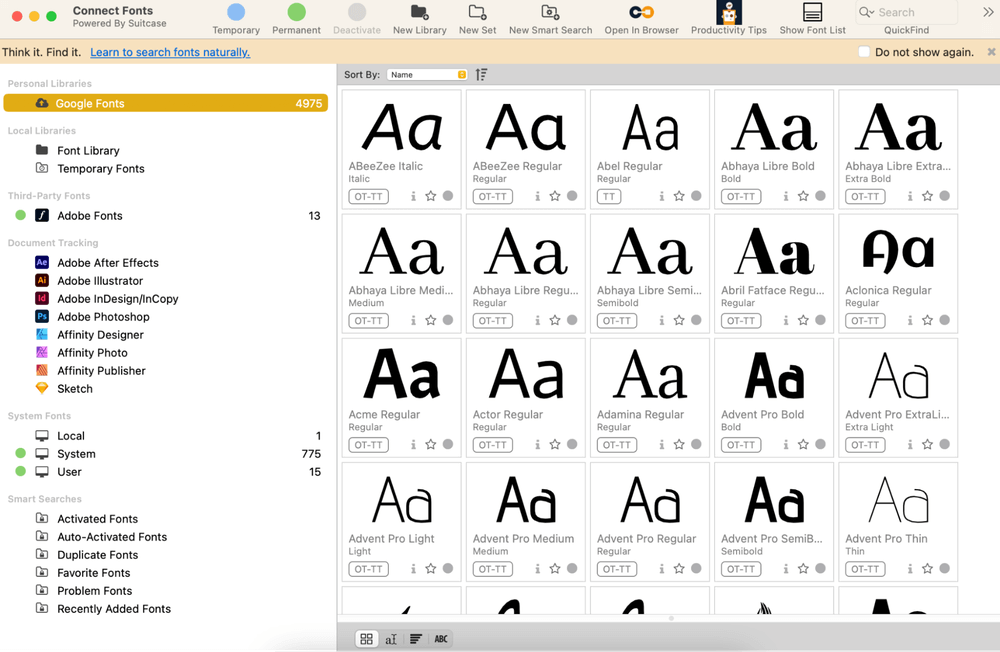1000x652 pixels.
Task: Click the New Smart Search icon
Action: coord(549,13)
